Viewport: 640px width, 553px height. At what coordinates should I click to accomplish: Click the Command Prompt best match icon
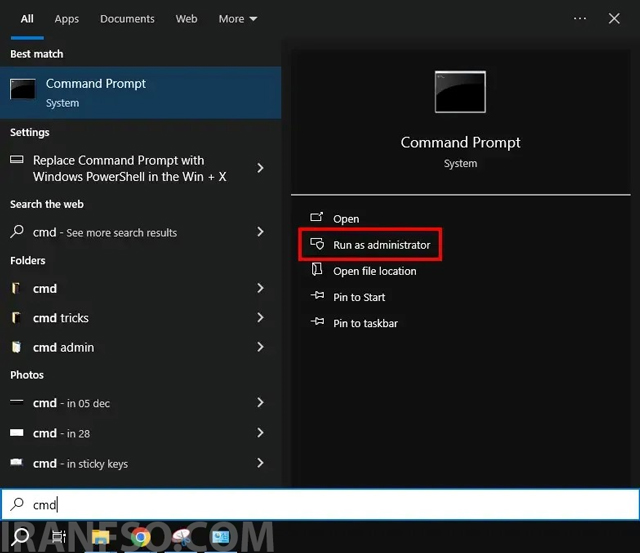tap(22, 89)
